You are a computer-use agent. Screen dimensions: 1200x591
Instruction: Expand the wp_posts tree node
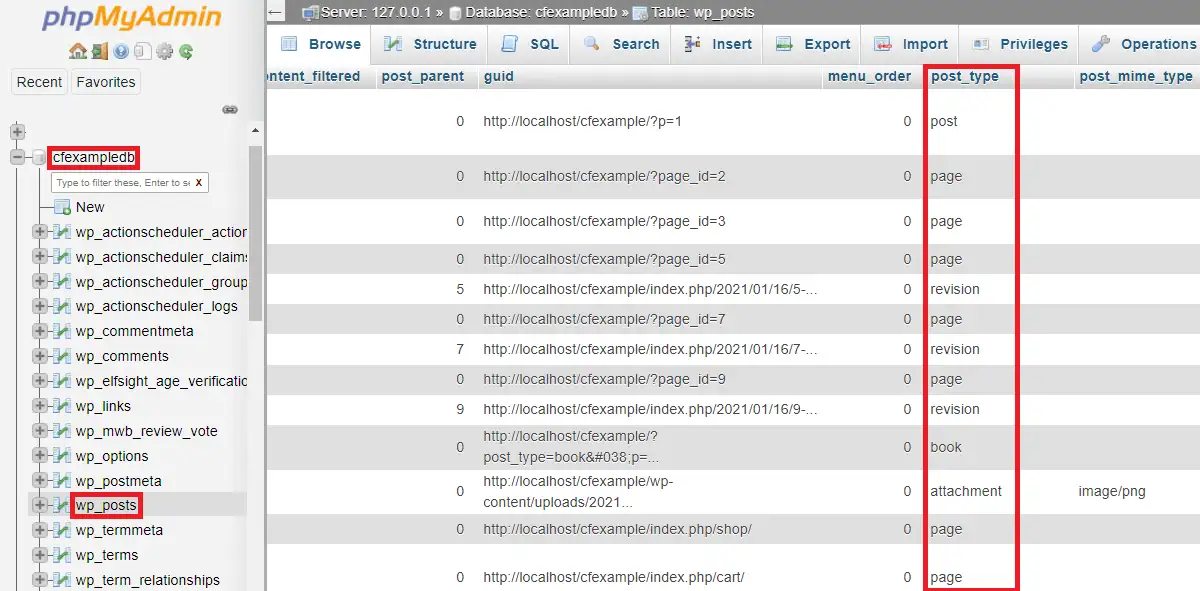pos(40,505)
